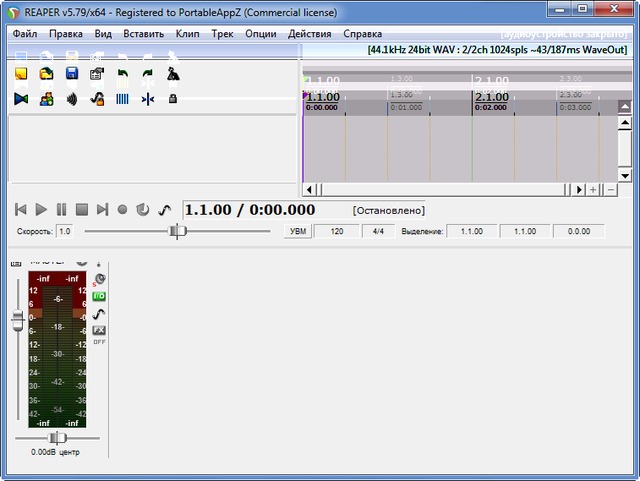Toggle the repeat loop button in transport
The image size is (640, 481).
[x=142, y=210]
